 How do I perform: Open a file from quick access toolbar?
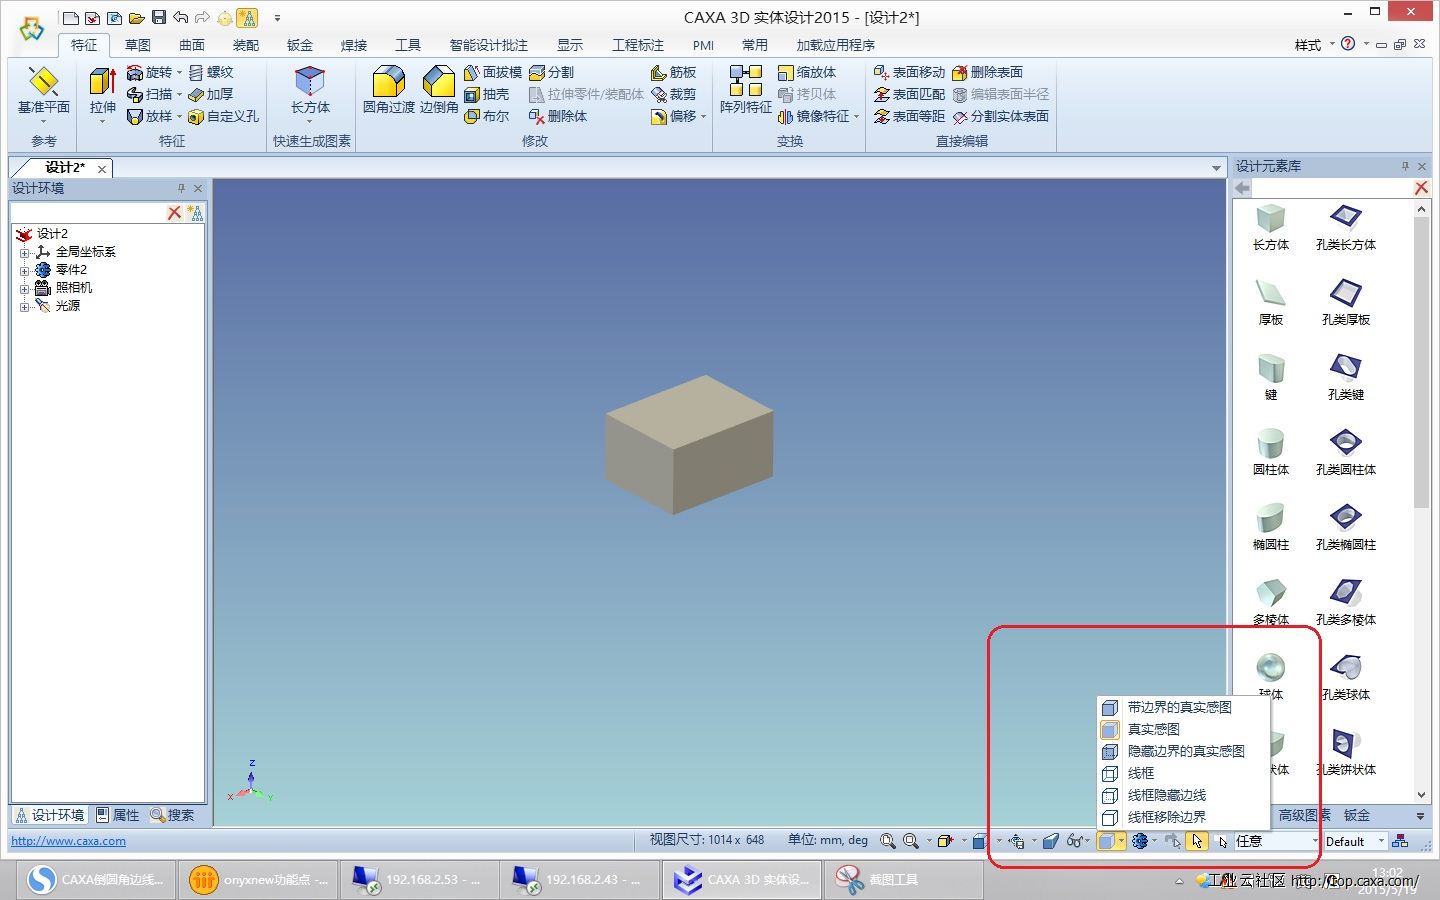pyautogui.click(x=136, y=17)
